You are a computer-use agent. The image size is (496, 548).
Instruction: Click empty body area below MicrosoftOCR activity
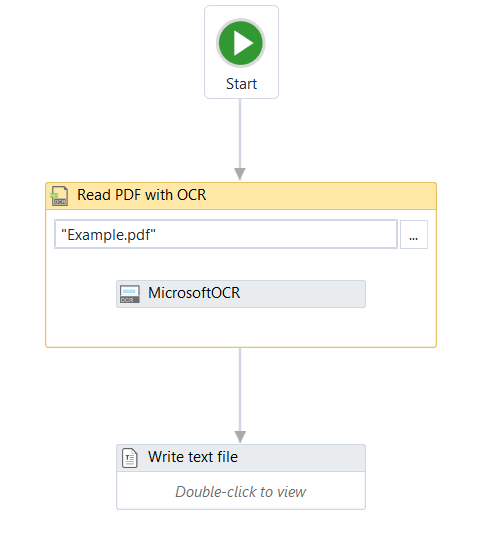pos(241,327)
